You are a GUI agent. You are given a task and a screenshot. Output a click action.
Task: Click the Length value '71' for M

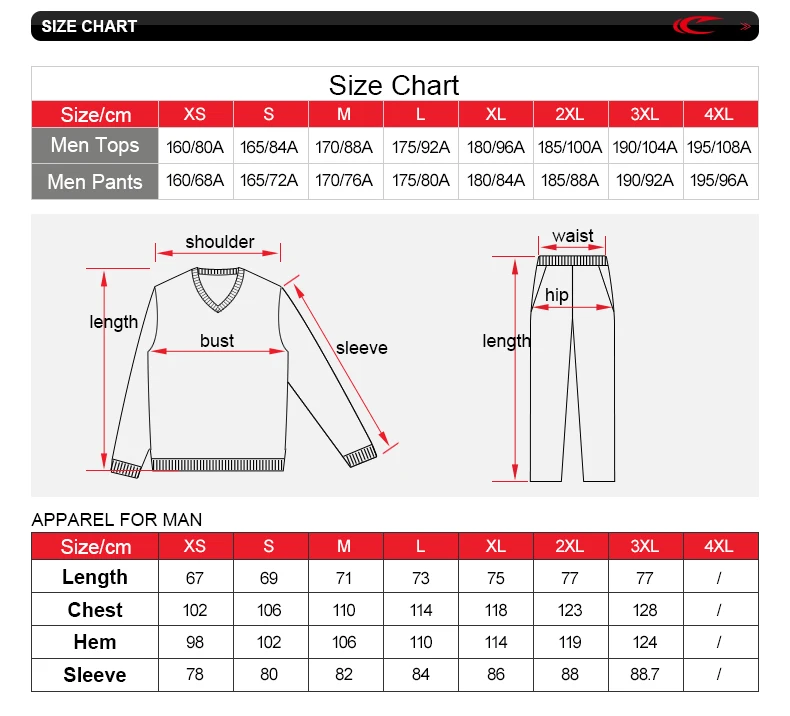(x=344, y=578)
